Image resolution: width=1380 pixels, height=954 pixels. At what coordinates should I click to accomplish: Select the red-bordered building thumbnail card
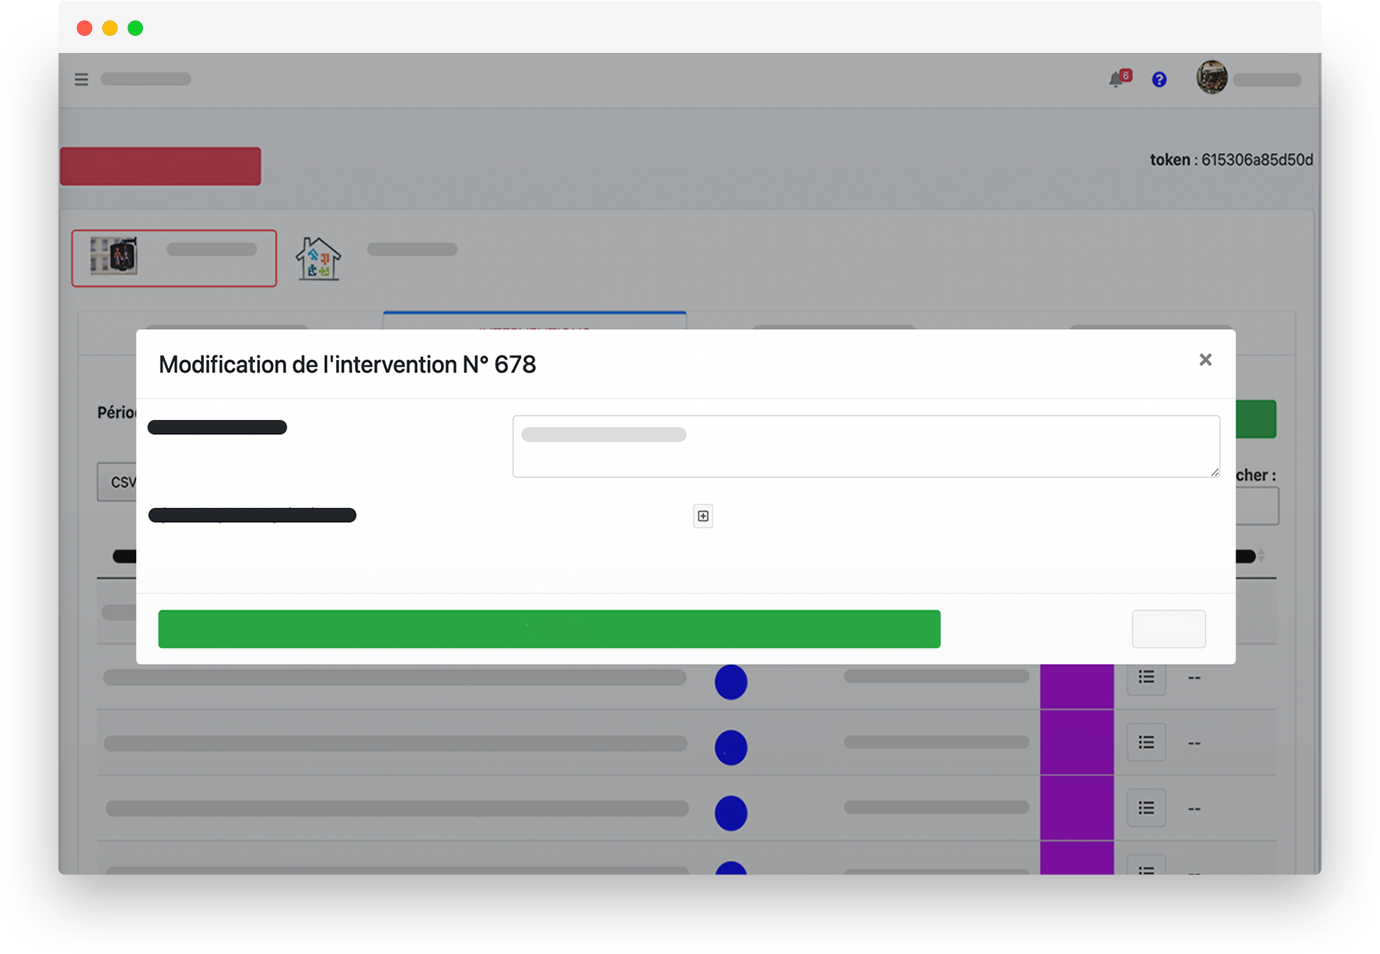[x=174, y=258]
